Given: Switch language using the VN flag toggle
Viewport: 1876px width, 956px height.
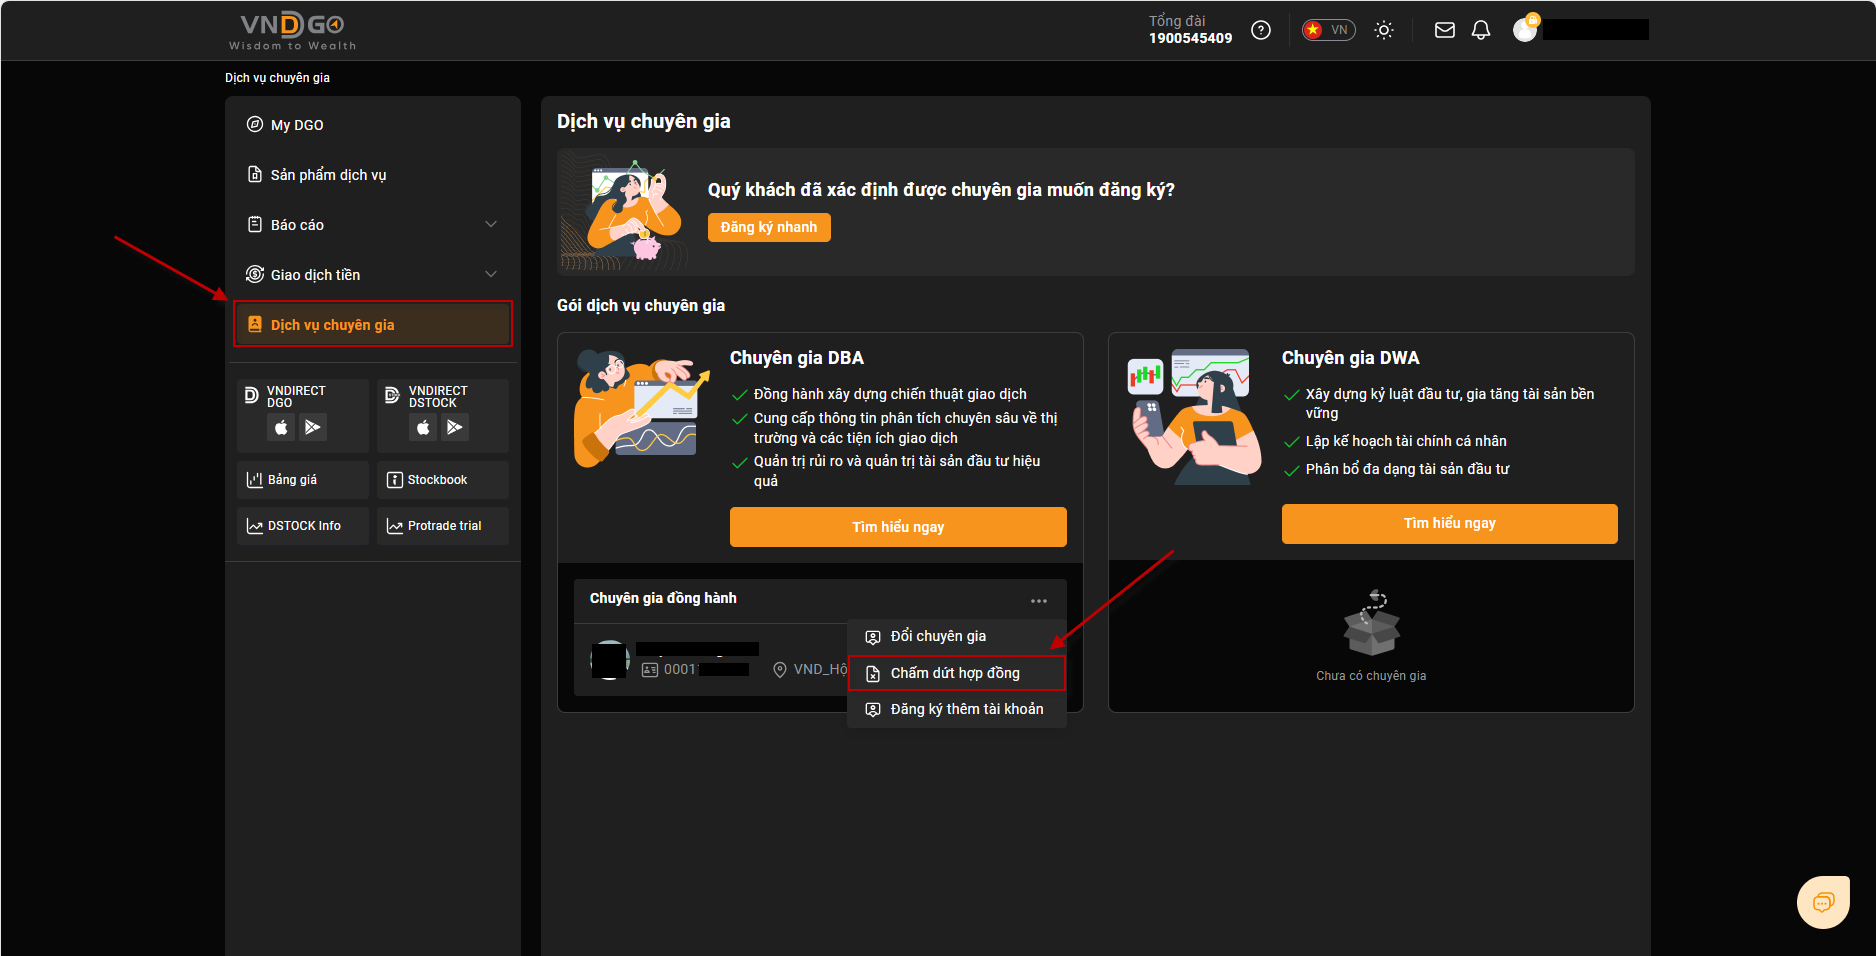Looking at the screenshot, I should (x=1328, y=30).
